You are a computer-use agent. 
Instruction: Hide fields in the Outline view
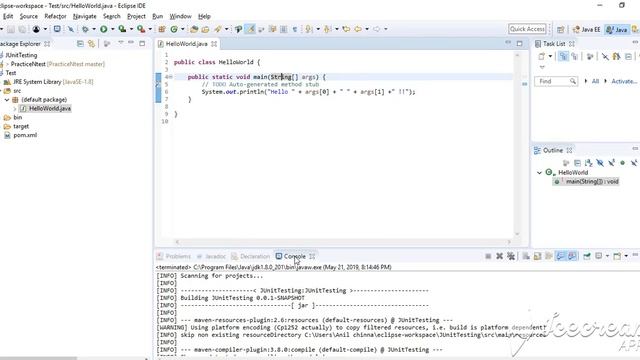tap(600, 163)
